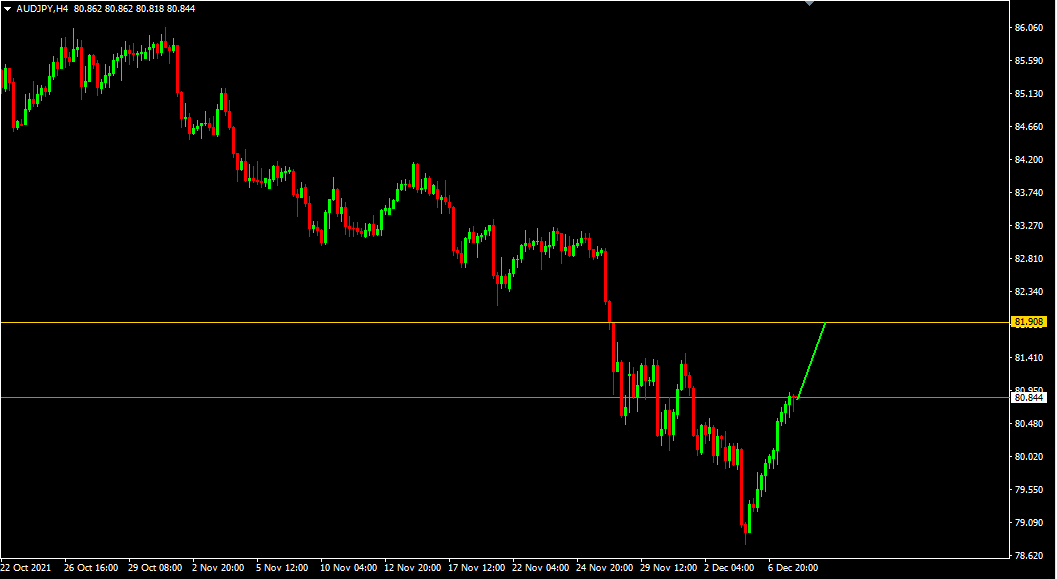The width and height of the screenshot is (1057, 579).
Task: Click the small triangle before AUDJPY,H4
Action: 7,9
